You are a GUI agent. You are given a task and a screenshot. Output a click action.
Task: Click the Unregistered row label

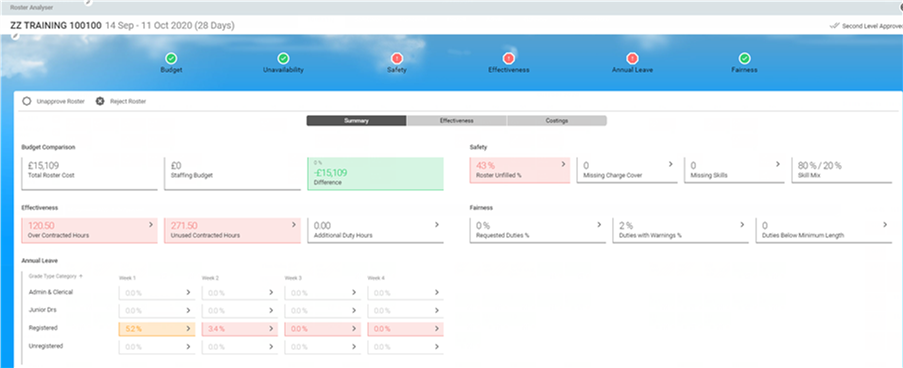pos(45,346)
